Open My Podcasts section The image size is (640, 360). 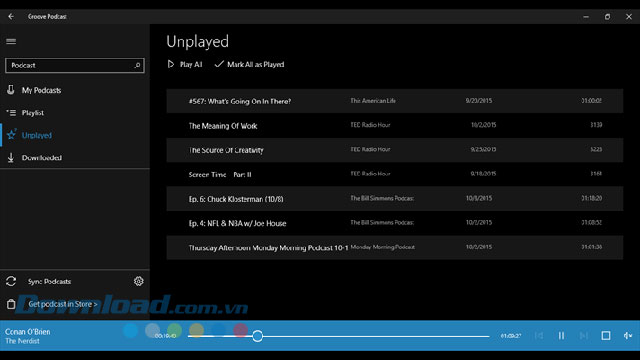(x=75, y=90)
